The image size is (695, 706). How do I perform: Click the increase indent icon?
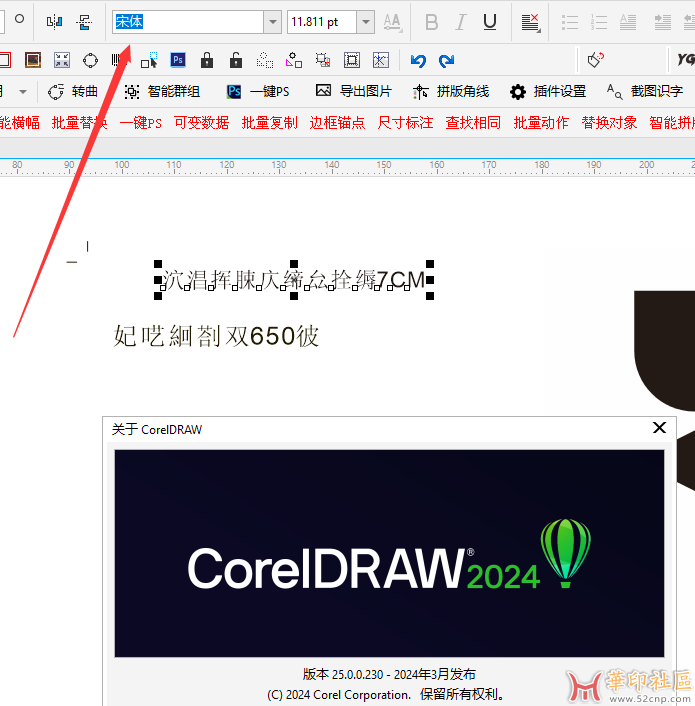pyautogui.click(x=663, y=22)
